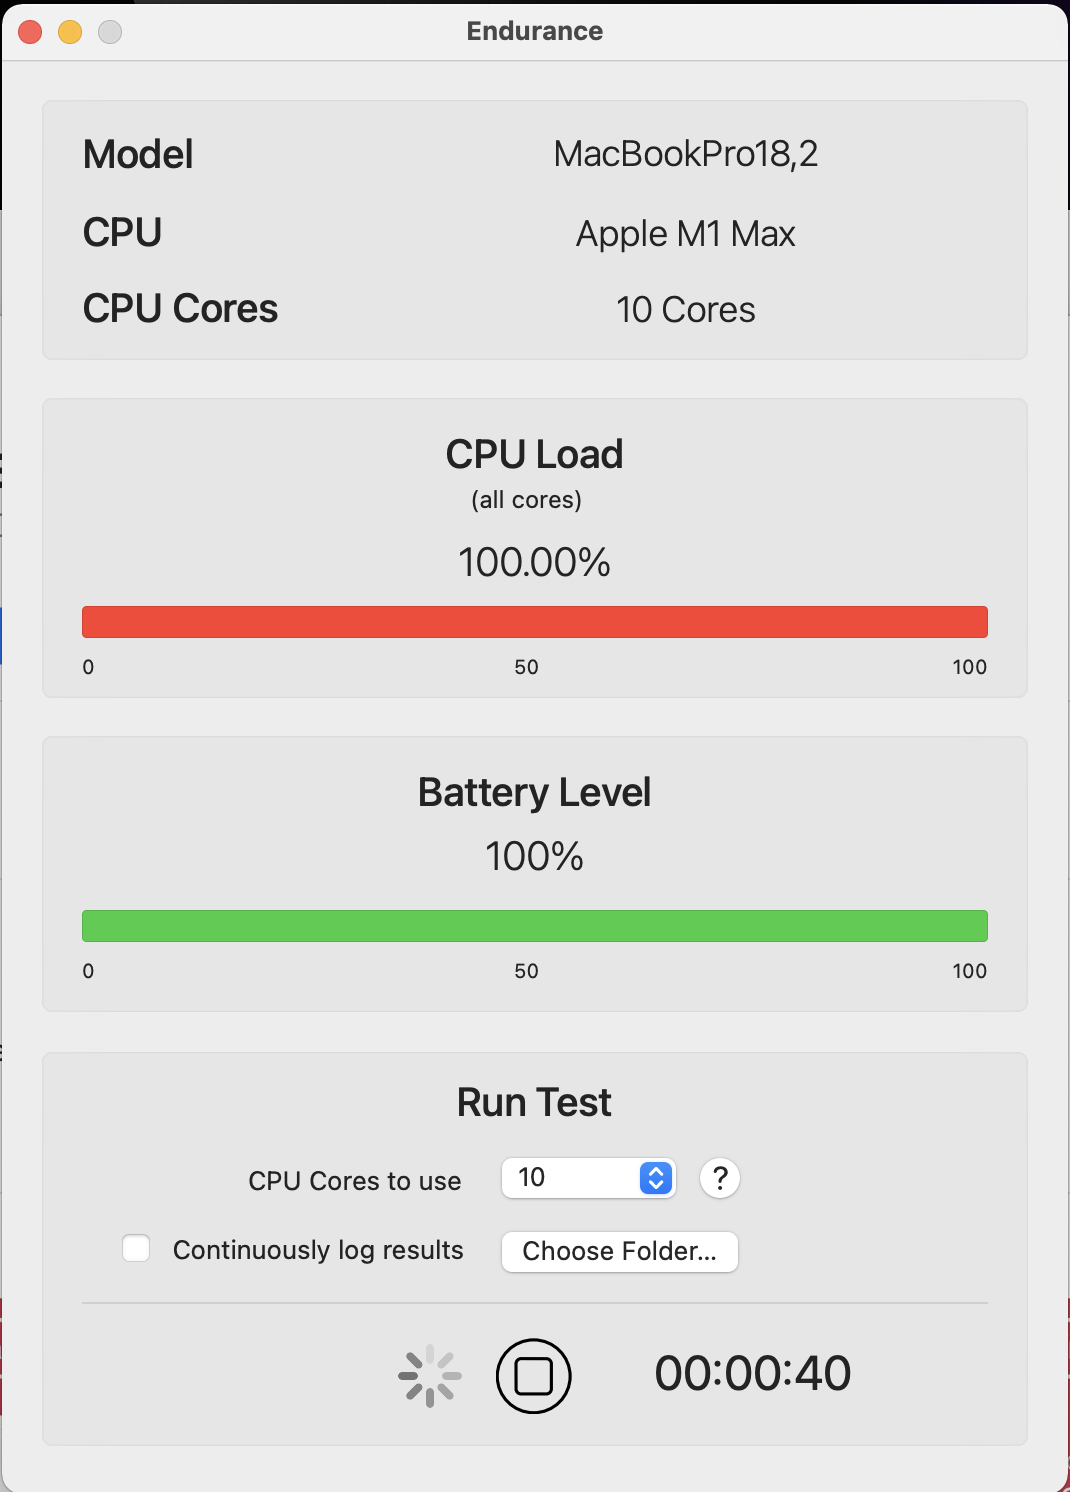This screenshot has width=1070, height=1492.
Task: Click the elapsed timer 00:00:40
Action: pyautogui.click(x=753, y=1373)
